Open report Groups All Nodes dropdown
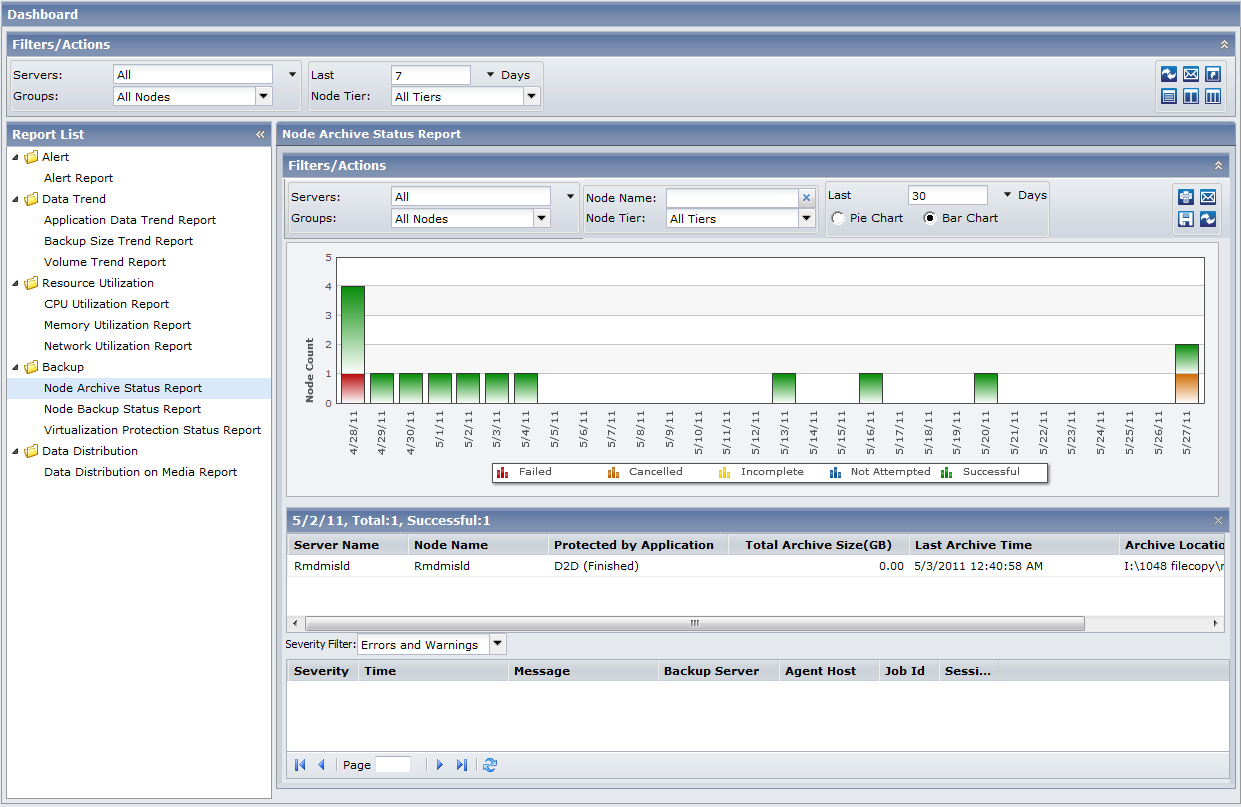The image size is (1241, 807). tap(542, 219)
